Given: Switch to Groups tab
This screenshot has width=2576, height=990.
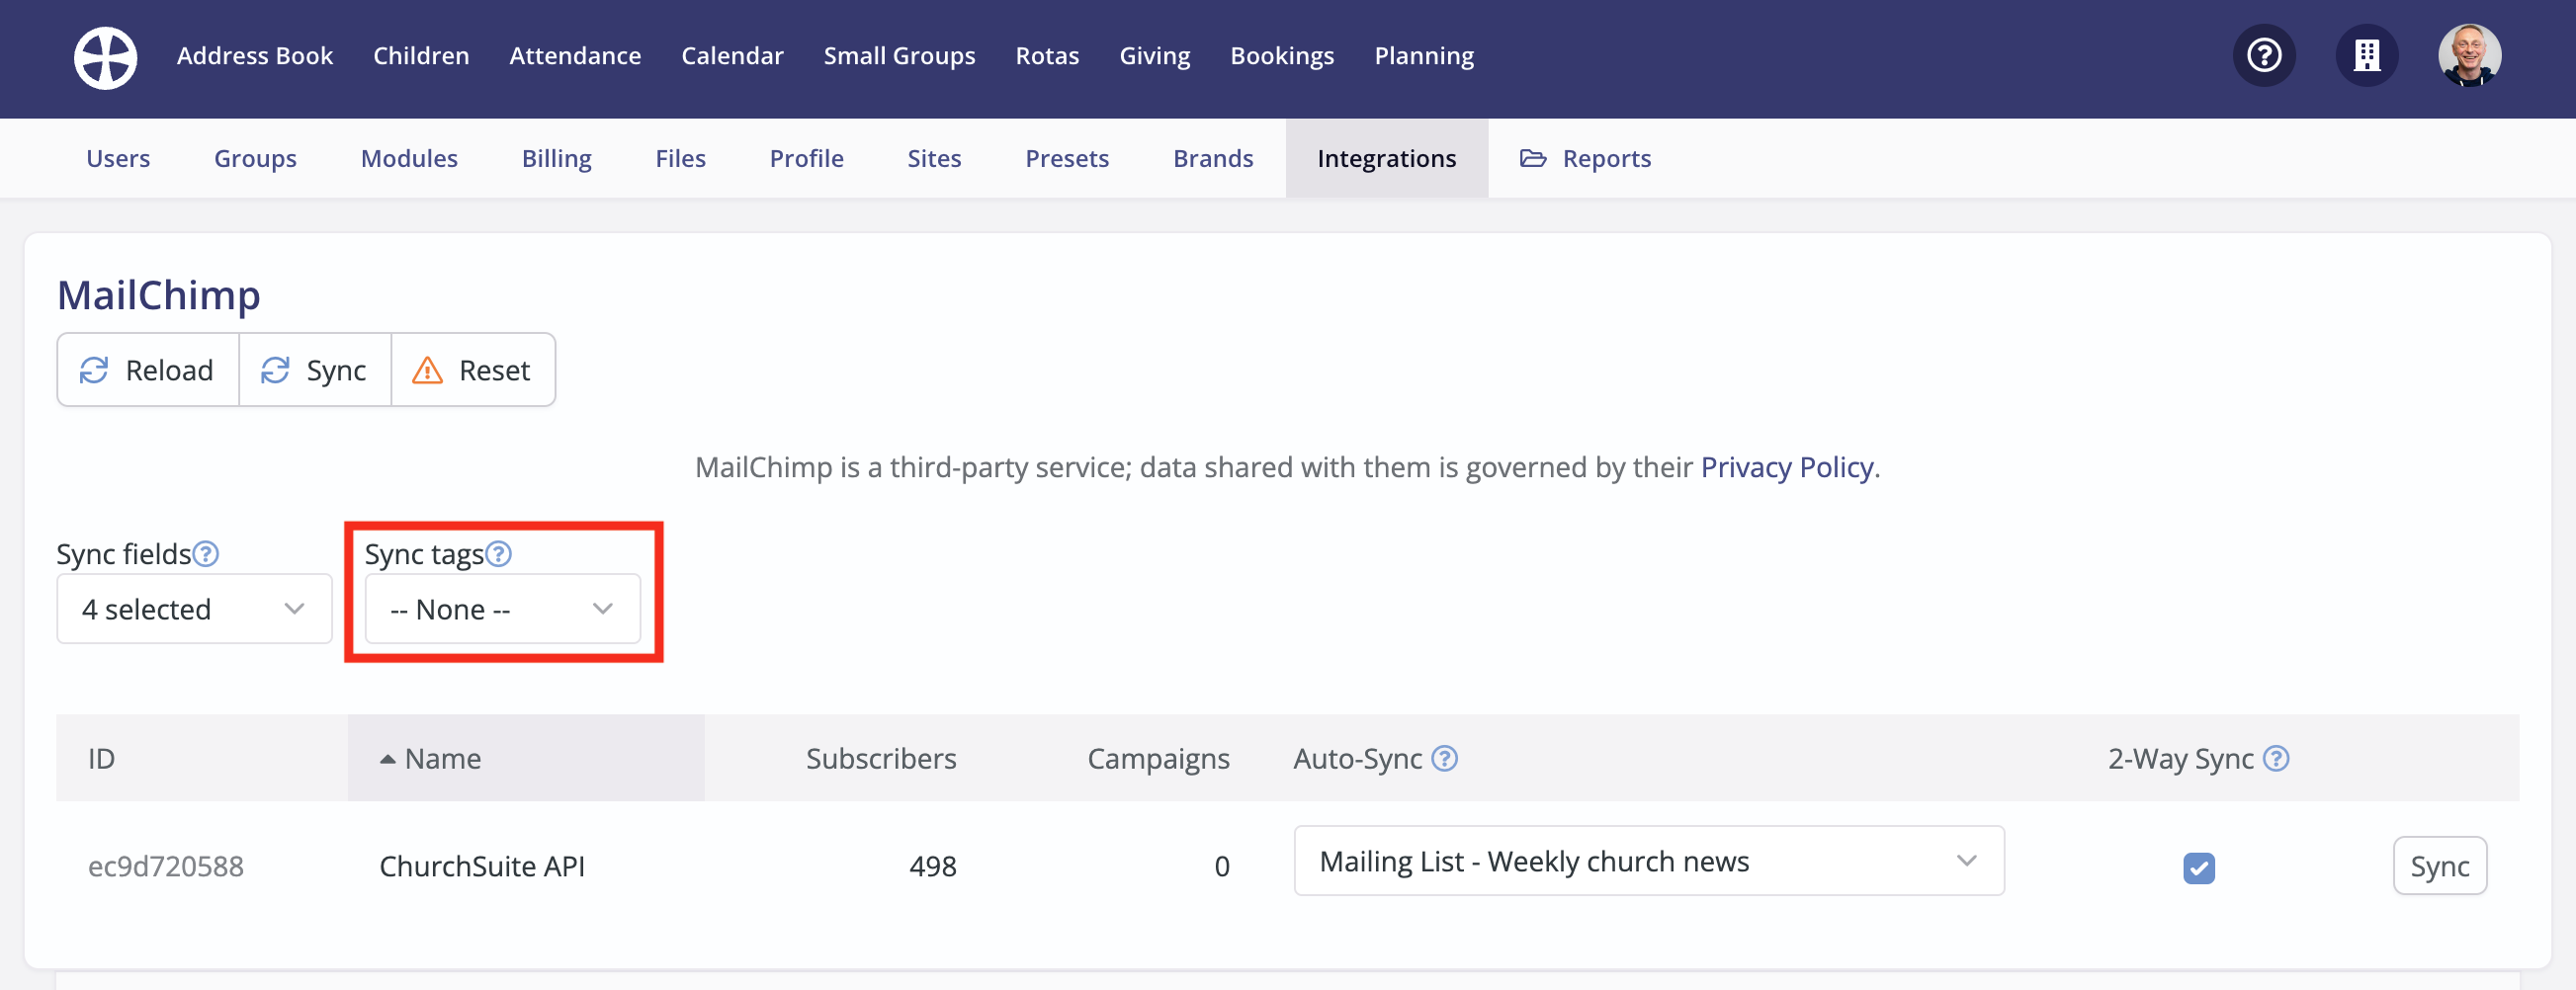Looking at the screenshot, I should 255,158.
